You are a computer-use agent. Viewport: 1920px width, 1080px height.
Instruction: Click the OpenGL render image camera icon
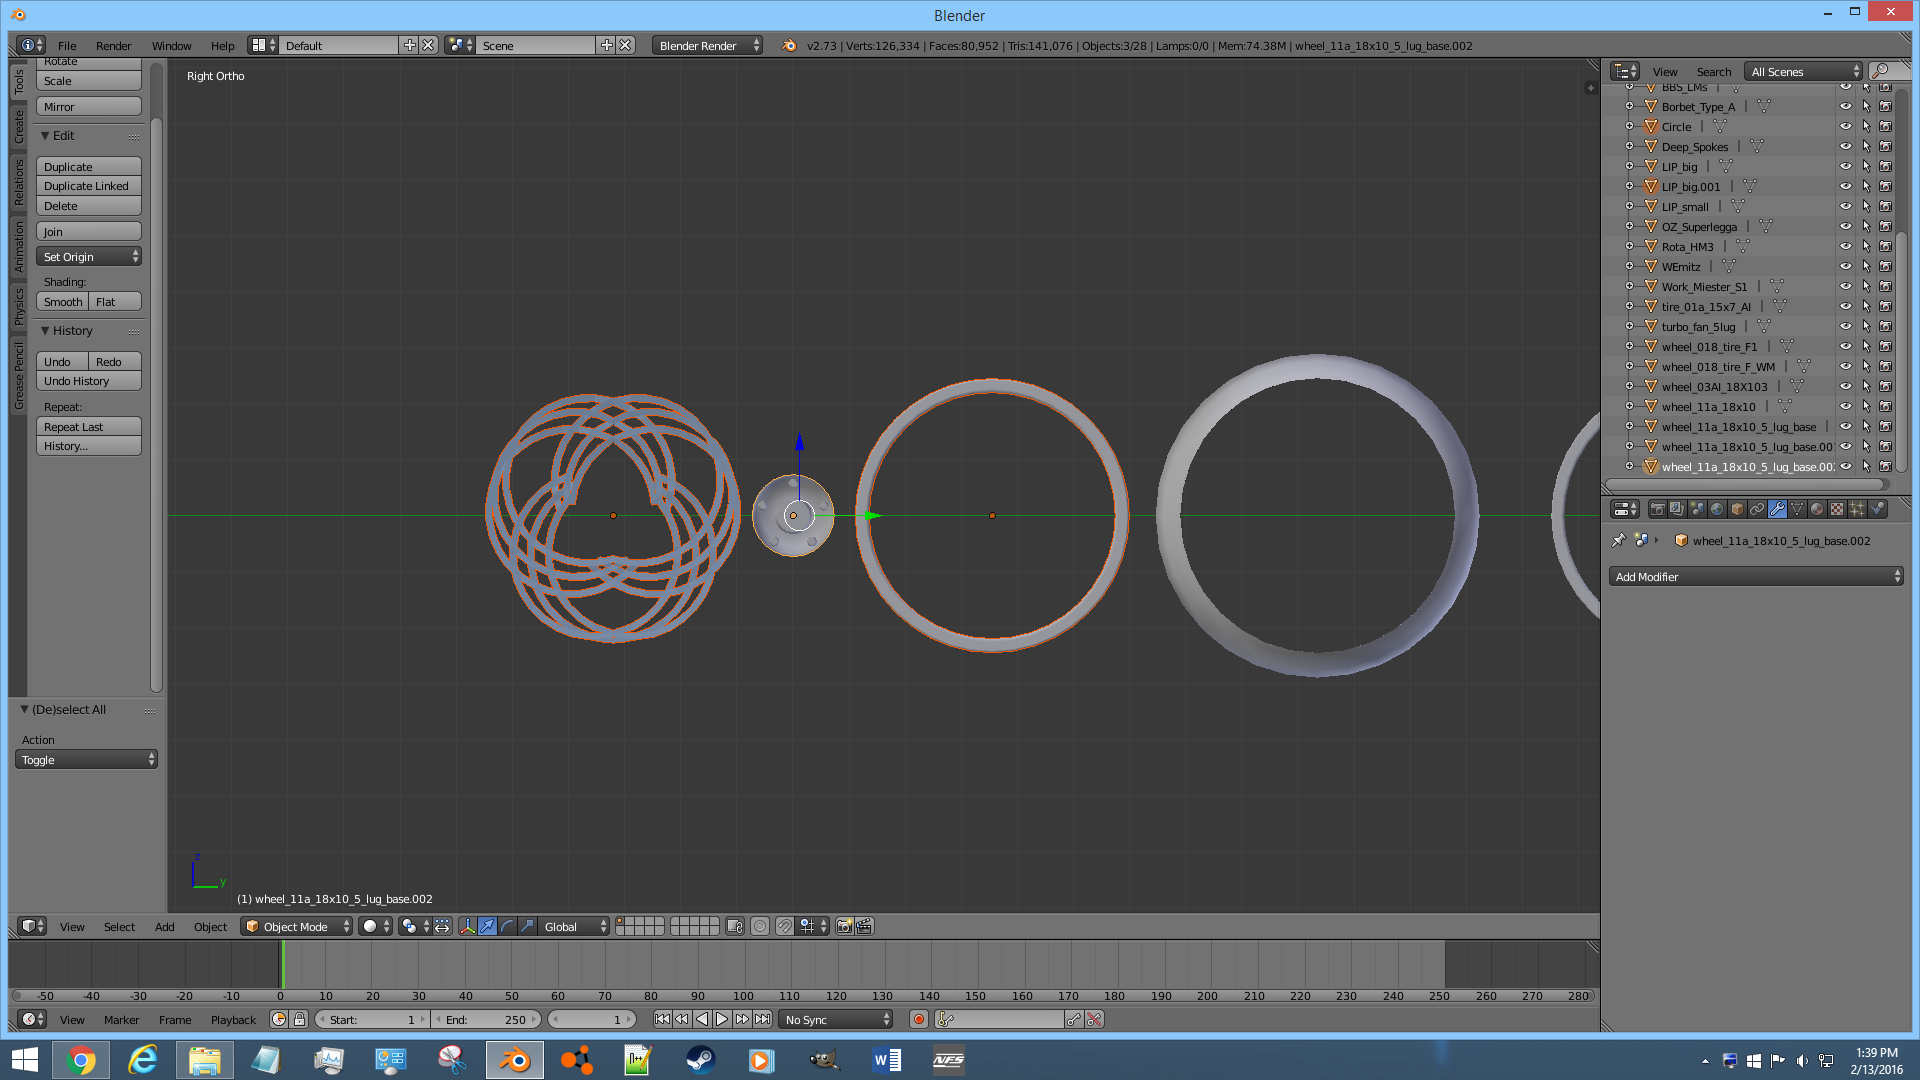tap(845, 926)
